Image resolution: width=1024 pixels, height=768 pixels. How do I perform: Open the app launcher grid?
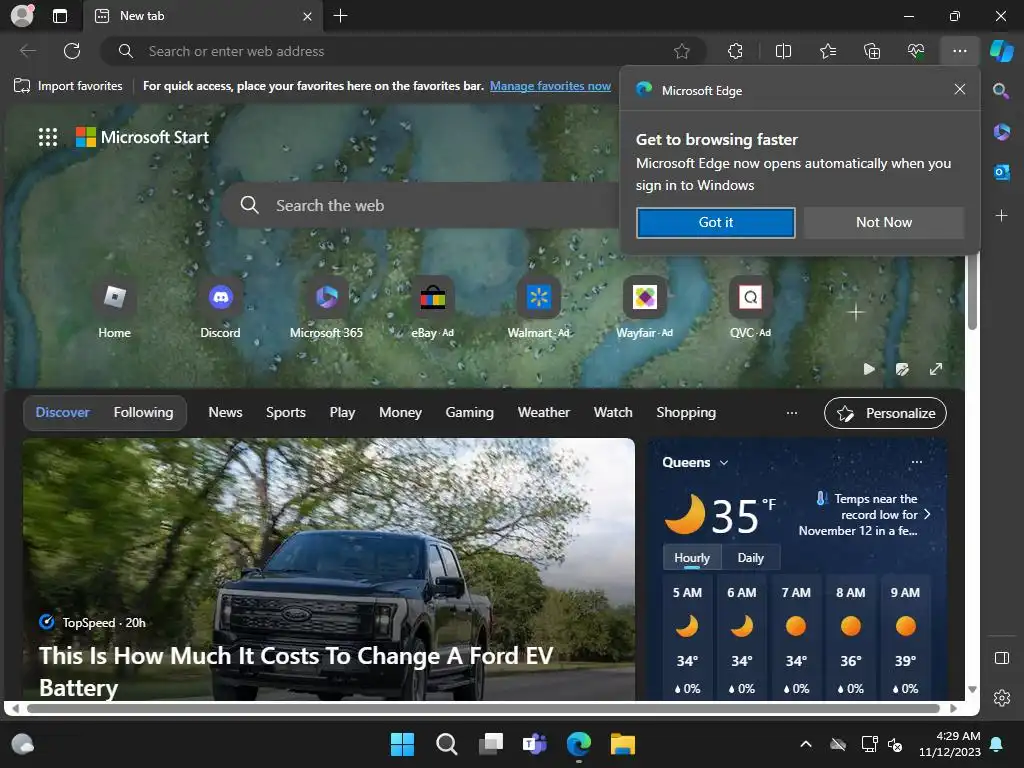click(x=48, y=137)
